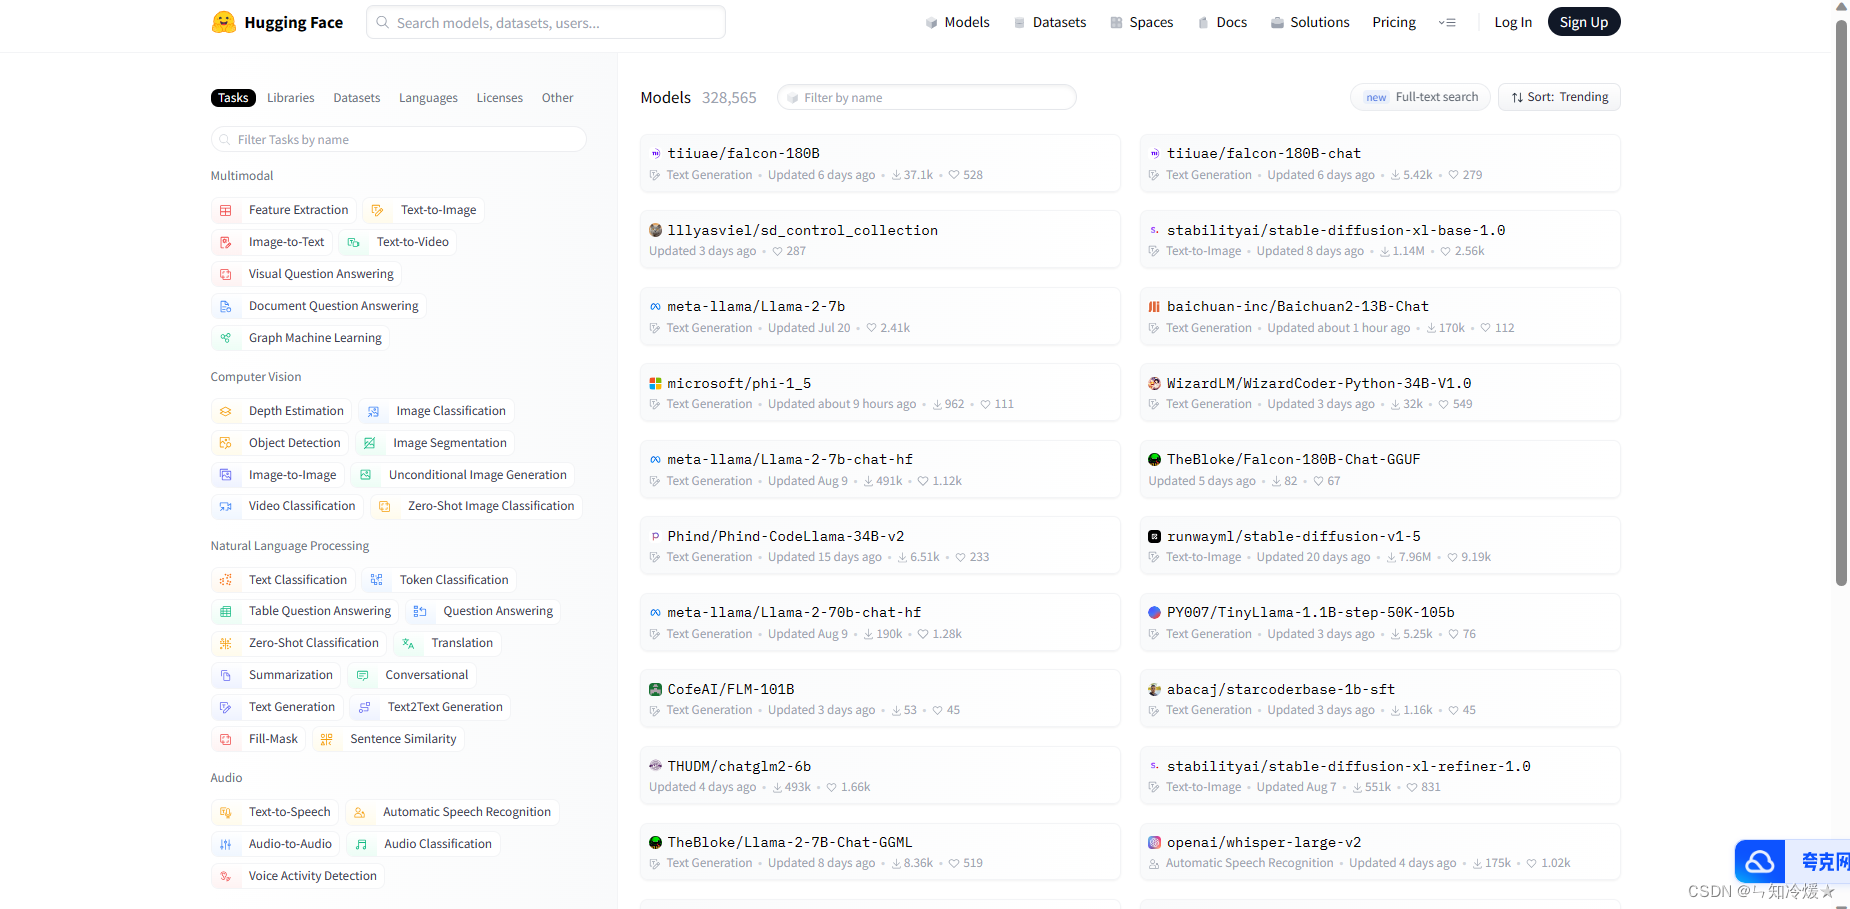The height and width of the screenshot is (909, 1850).
Task: Click the models Filter by name field
Action: click(x=926, y=97)
